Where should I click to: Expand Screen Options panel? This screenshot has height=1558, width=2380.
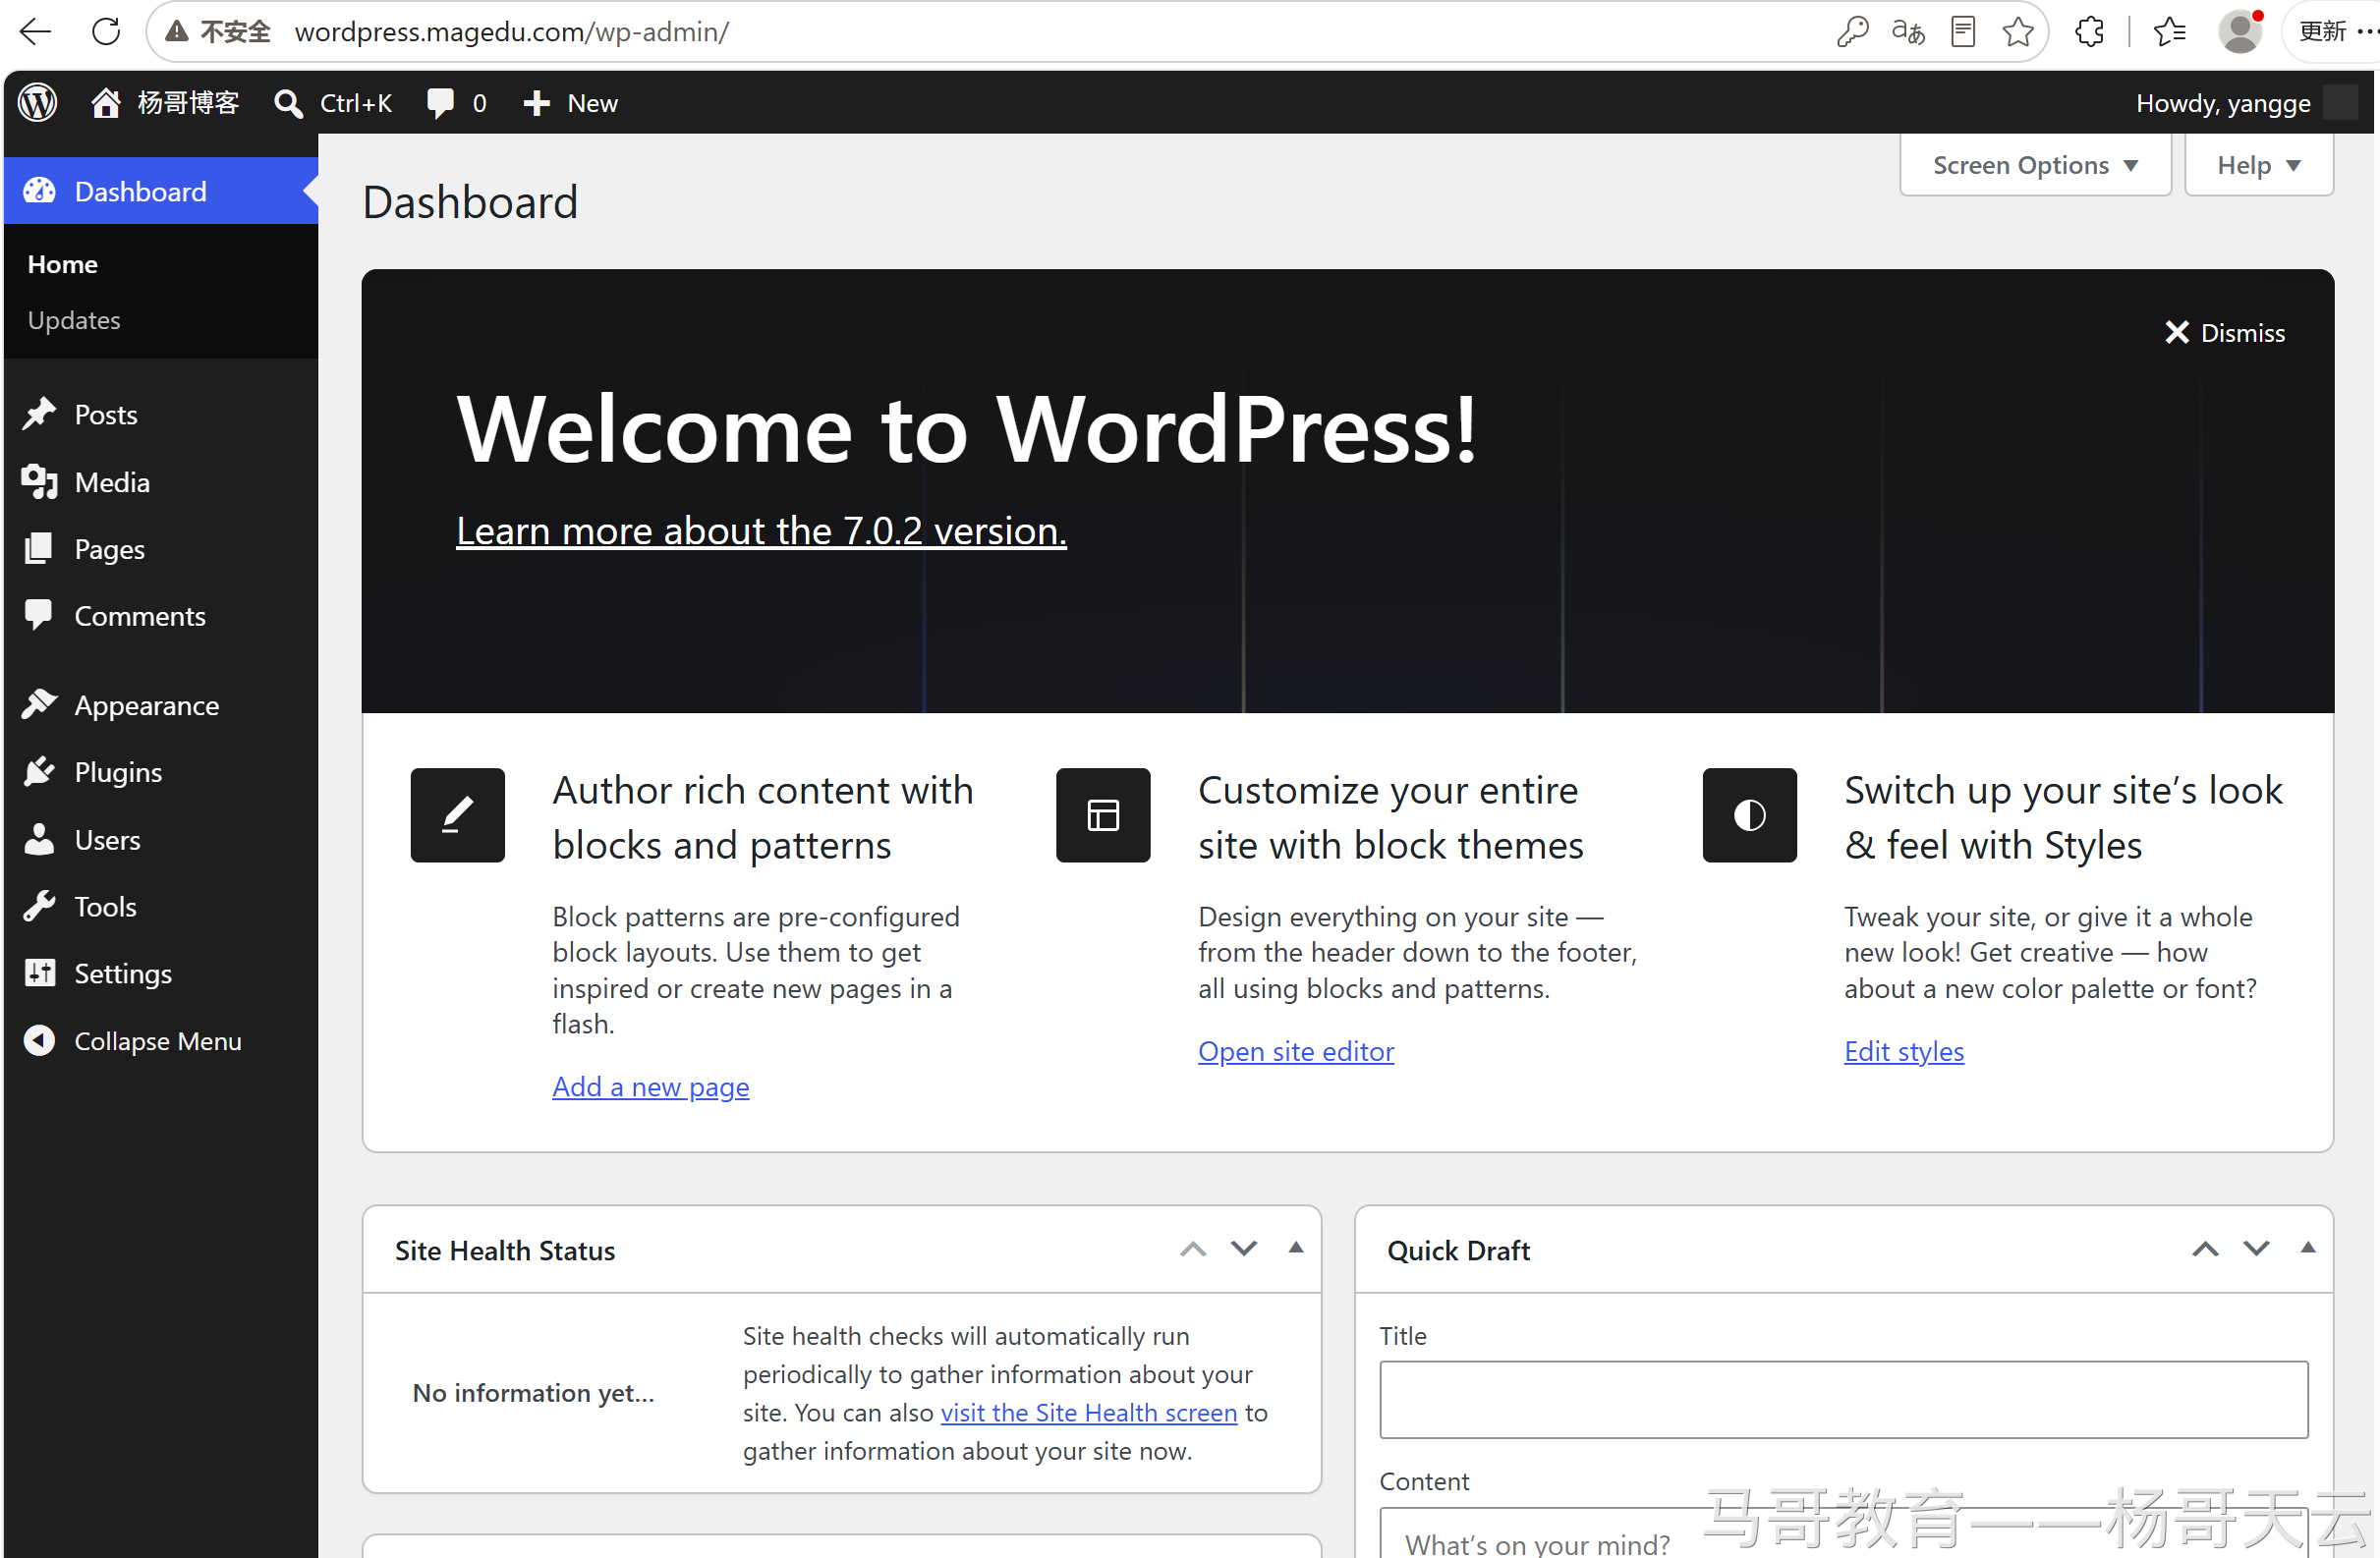click(2035, 165)
